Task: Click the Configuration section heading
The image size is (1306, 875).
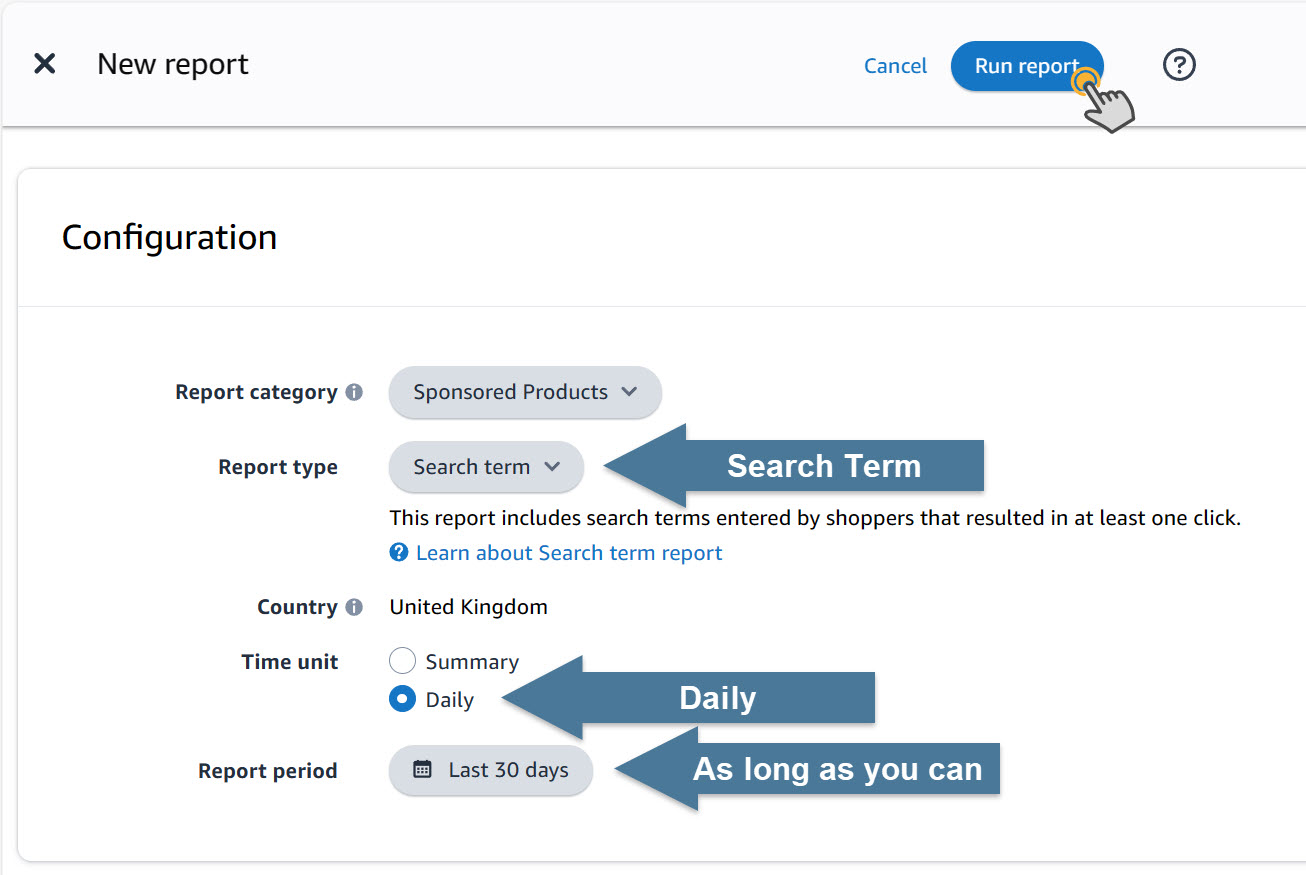Action: coord(168,237)
